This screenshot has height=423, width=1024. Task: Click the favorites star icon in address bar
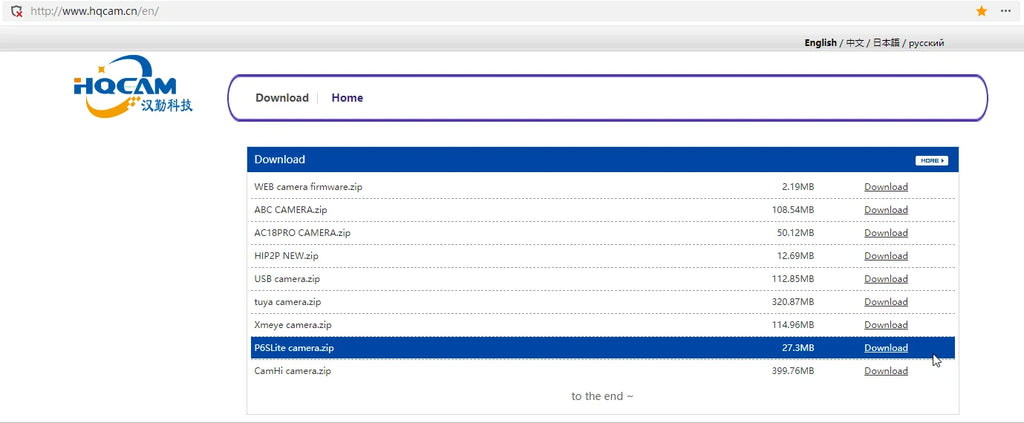pos(981,11)
